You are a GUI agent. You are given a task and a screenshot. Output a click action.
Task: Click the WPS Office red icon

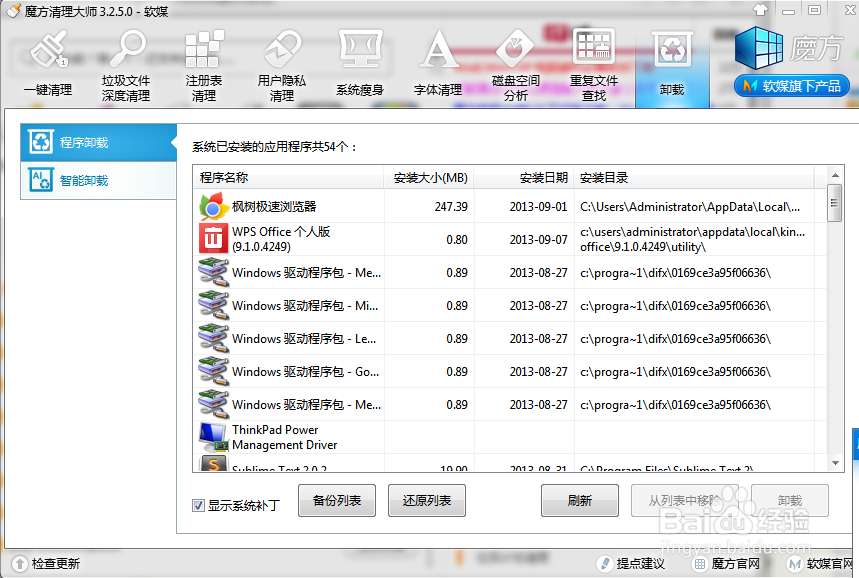point(213,239)
